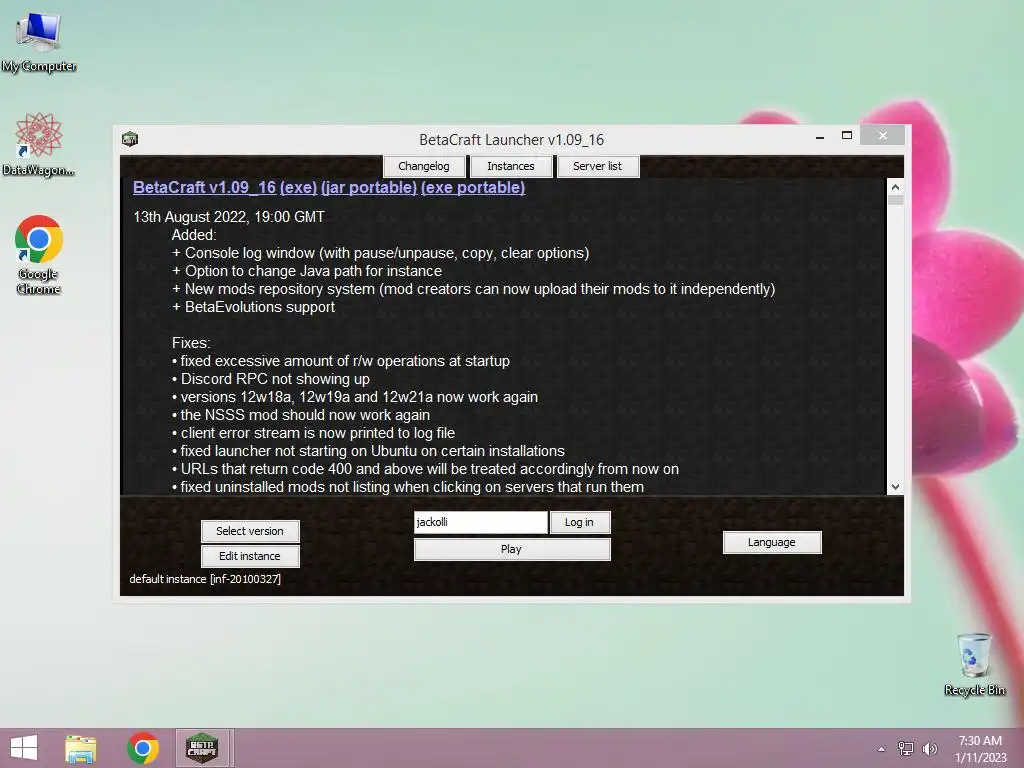Screen dimensions: 1024x768
Task: Select the DataWagon desktop shortcut
Action: tap(39, 144)
